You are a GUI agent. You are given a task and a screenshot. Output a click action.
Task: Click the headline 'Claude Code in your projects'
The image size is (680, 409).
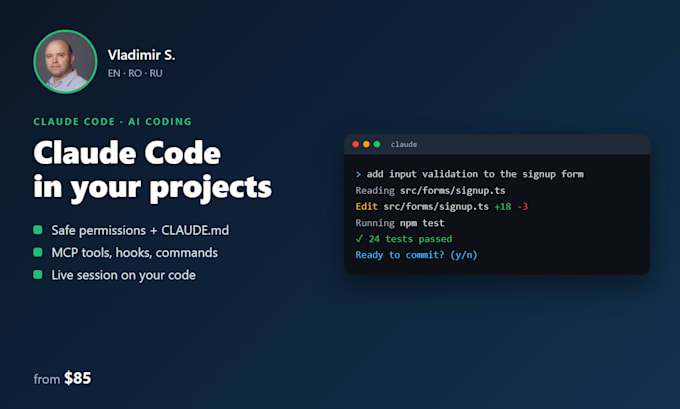click(x=153, y=170)
